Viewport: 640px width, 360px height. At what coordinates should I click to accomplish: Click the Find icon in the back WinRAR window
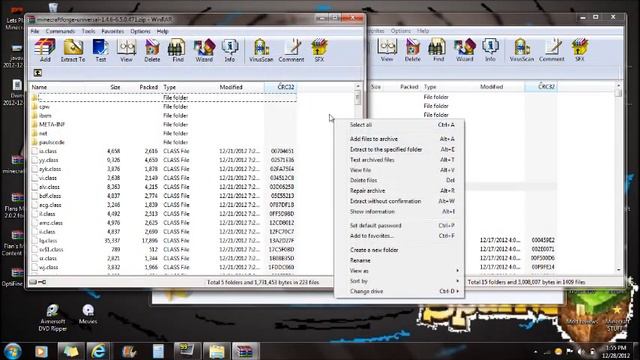tap(438, 50)
